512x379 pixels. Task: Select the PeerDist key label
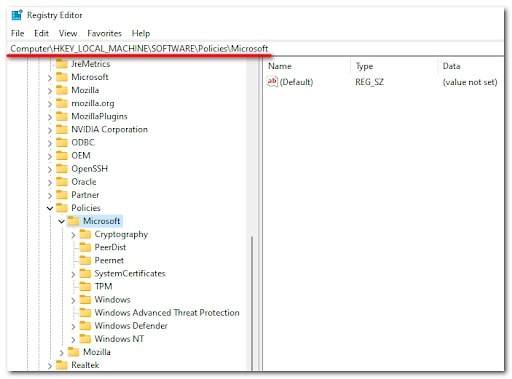tap(110, 247)
